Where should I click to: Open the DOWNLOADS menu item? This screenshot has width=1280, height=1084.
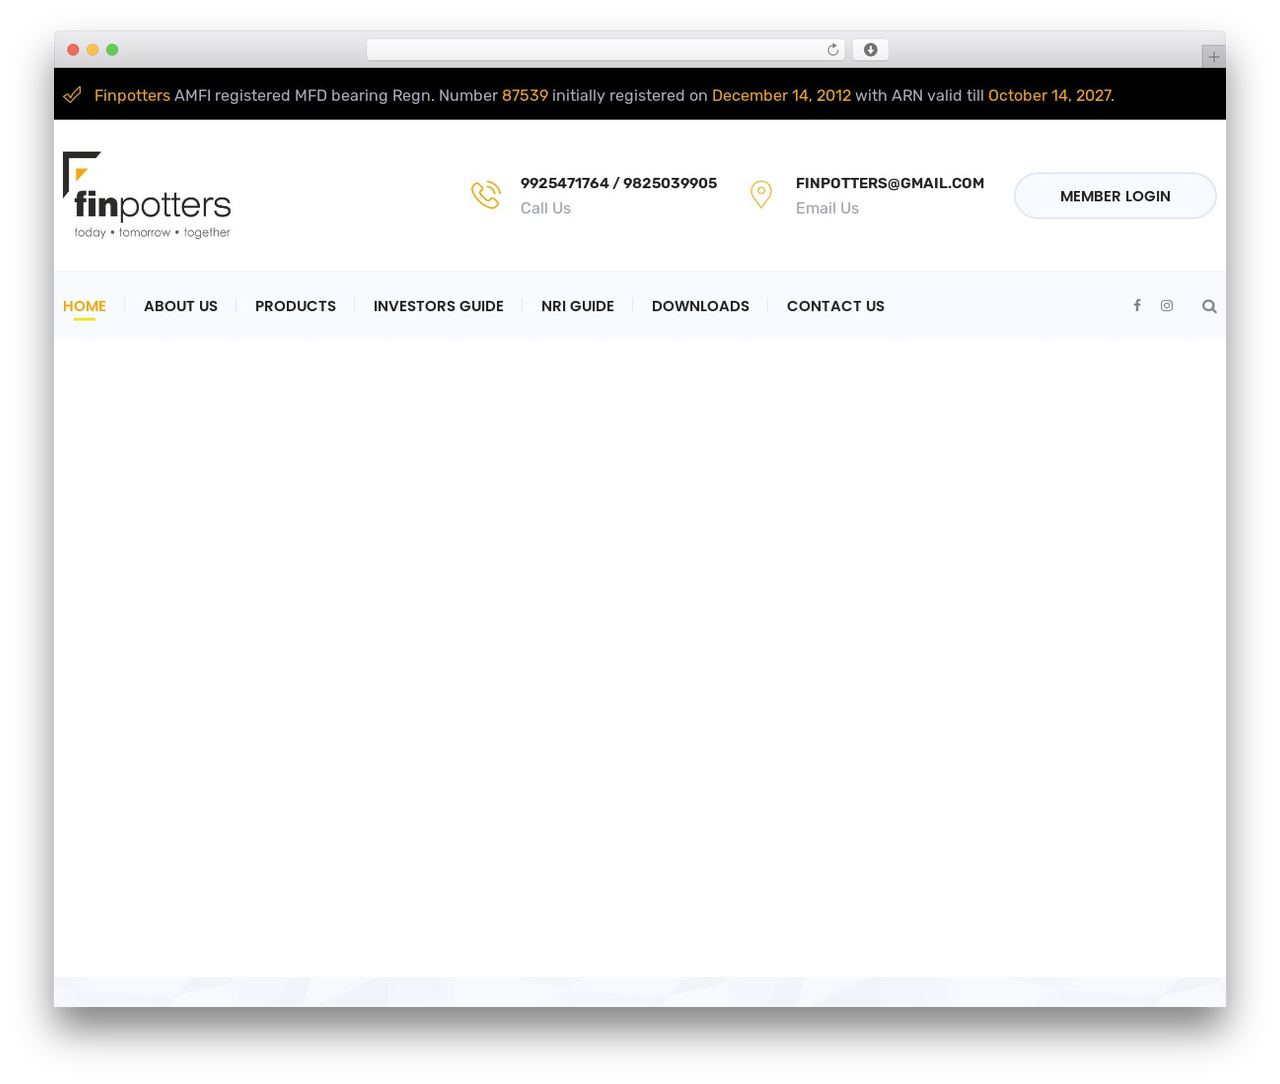click(x=701, y=306)
